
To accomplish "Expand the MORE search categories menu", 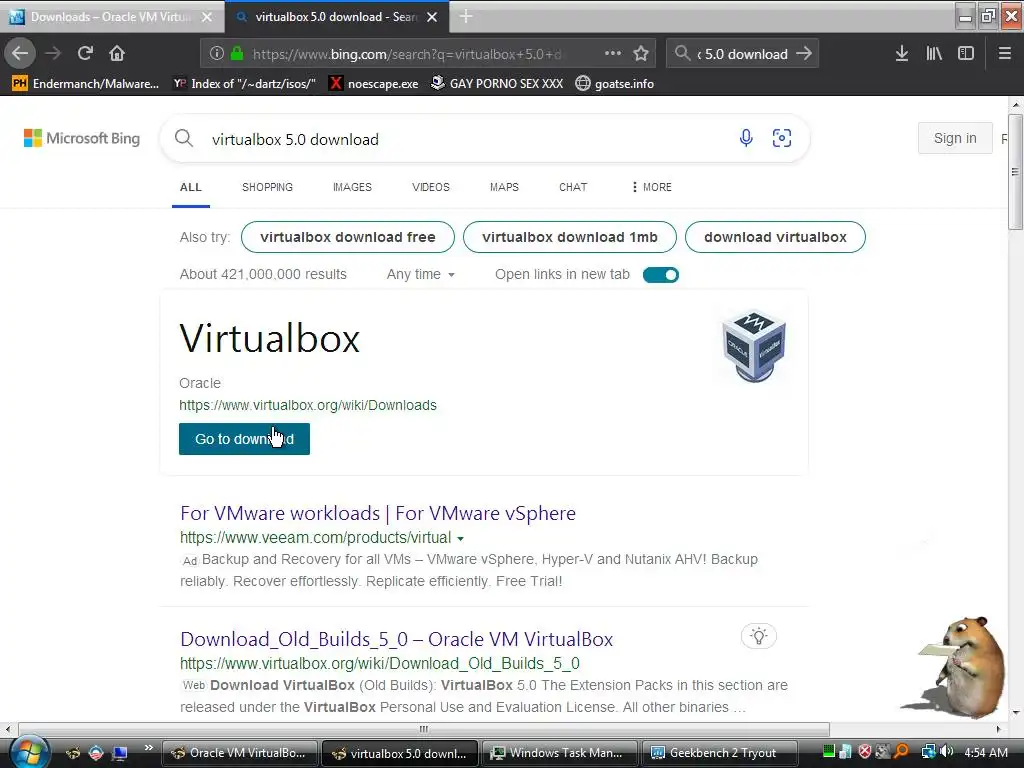I will [x=652, y=187].
